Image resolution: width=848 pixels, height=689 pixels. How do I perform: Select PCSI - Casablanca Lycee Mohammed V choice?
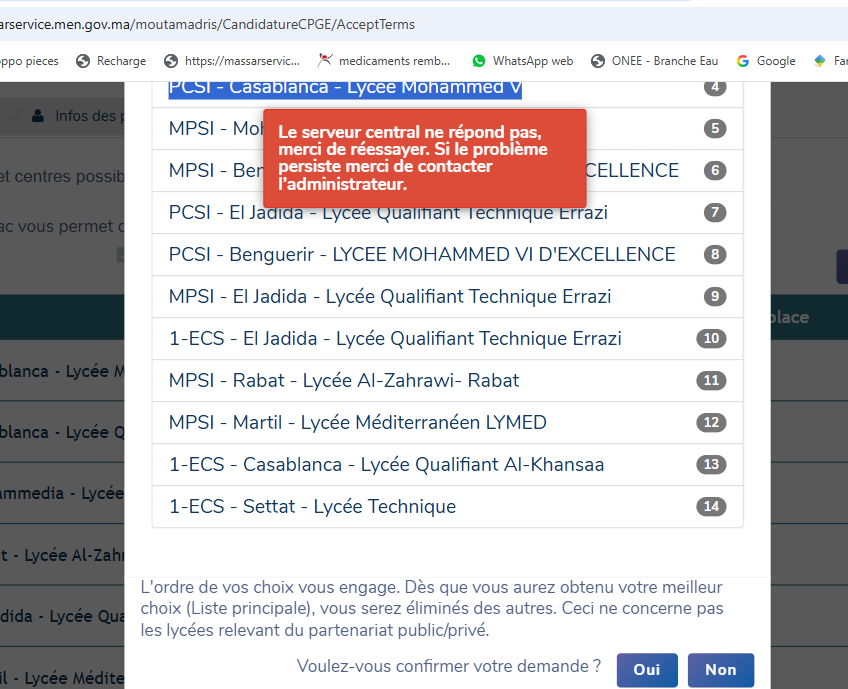(345, 88)
